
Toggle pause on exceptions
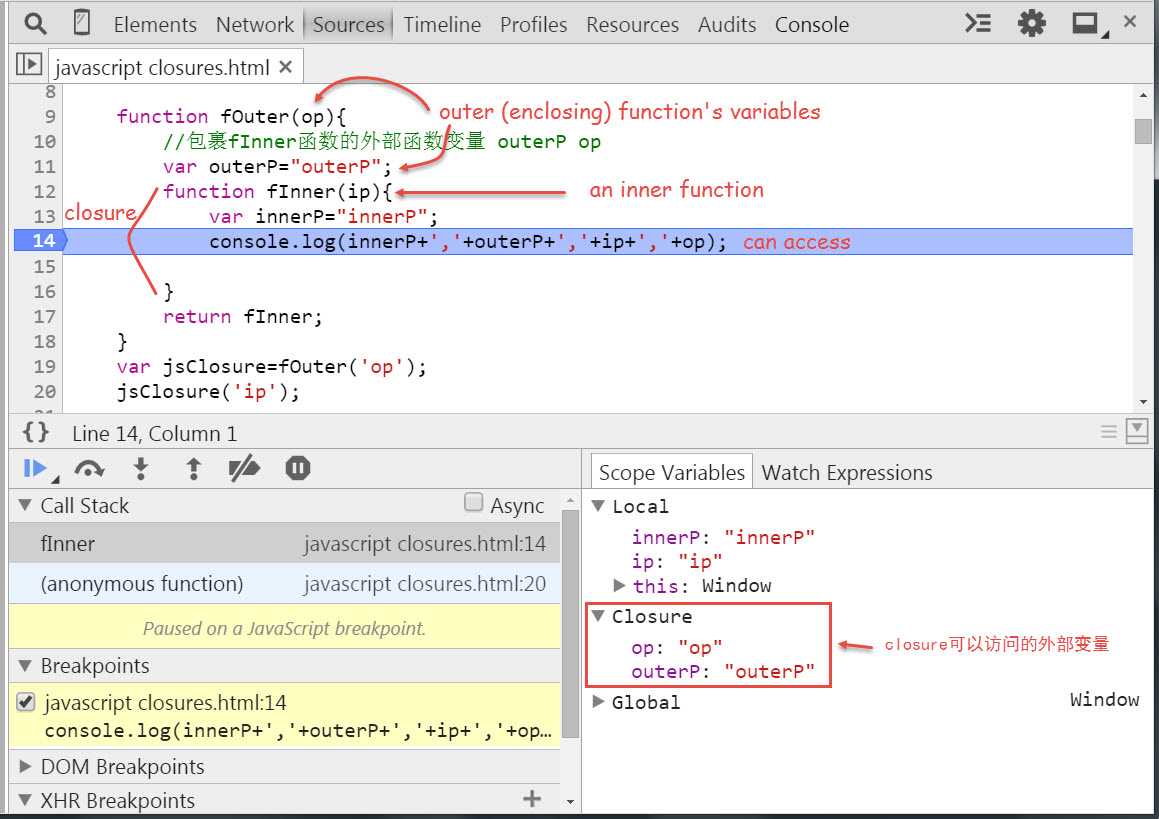coord(297,468)
